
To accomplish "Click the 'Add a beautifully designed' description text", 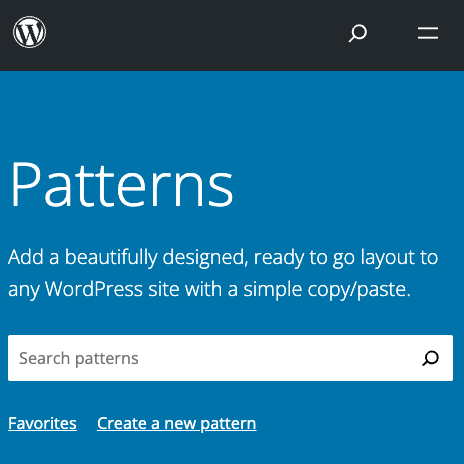I will (x=223, y=273).
